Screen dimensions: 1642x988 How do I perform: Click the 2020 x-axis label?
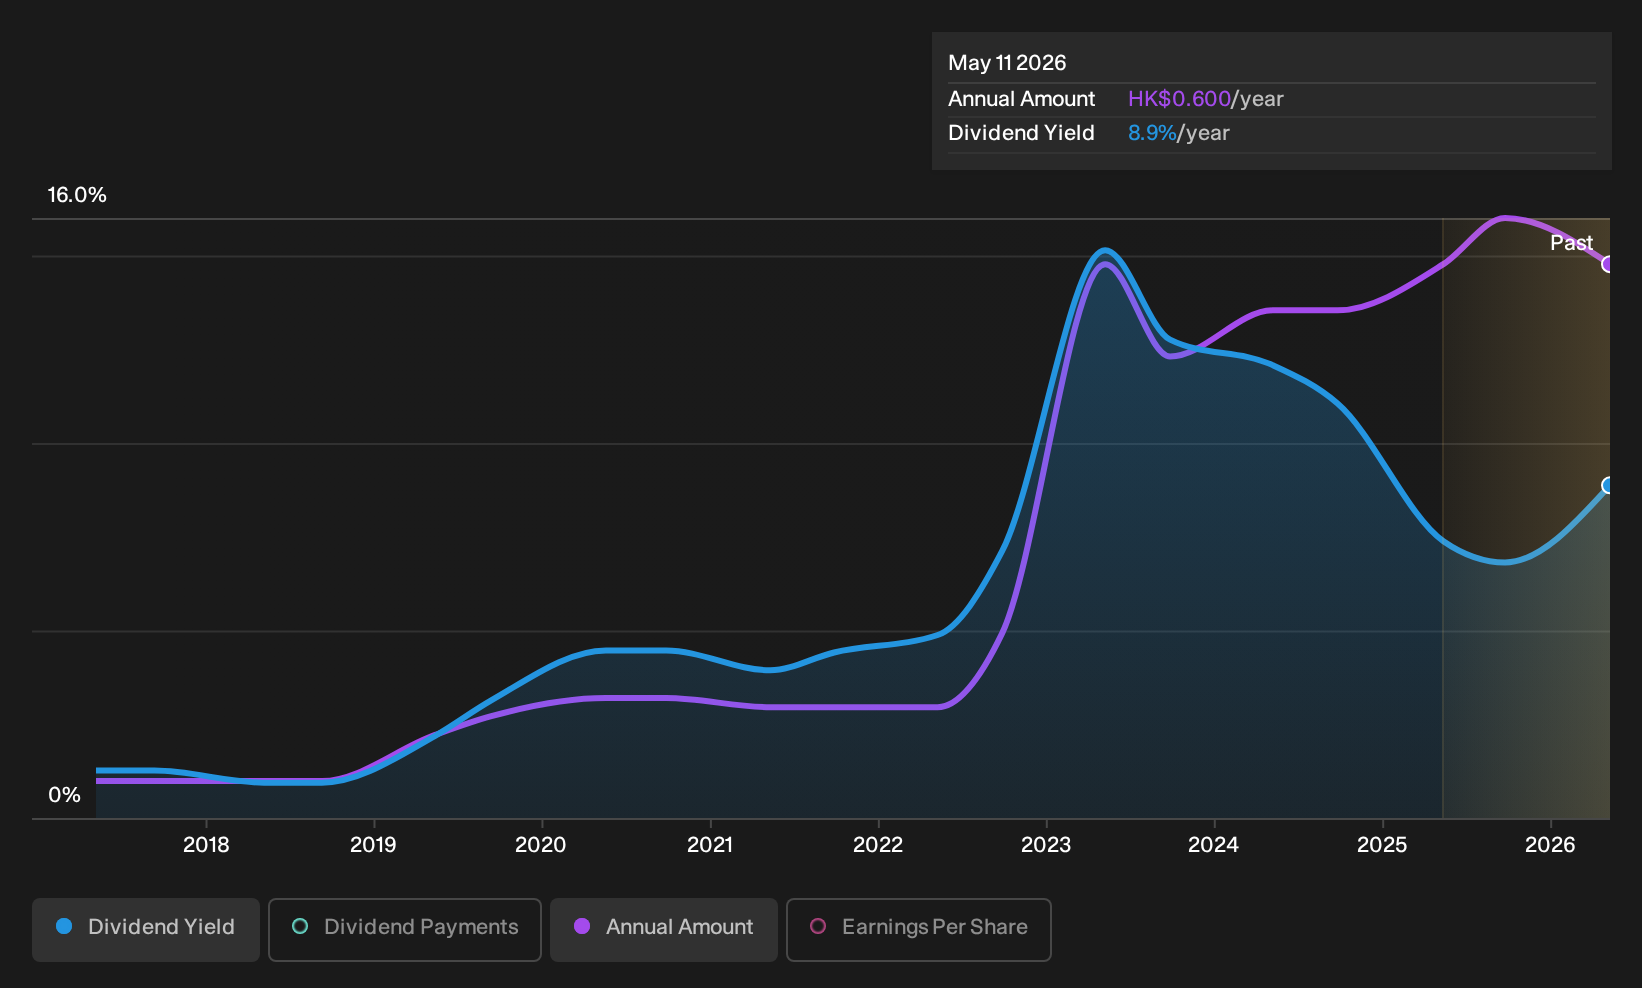coord(540,845)
